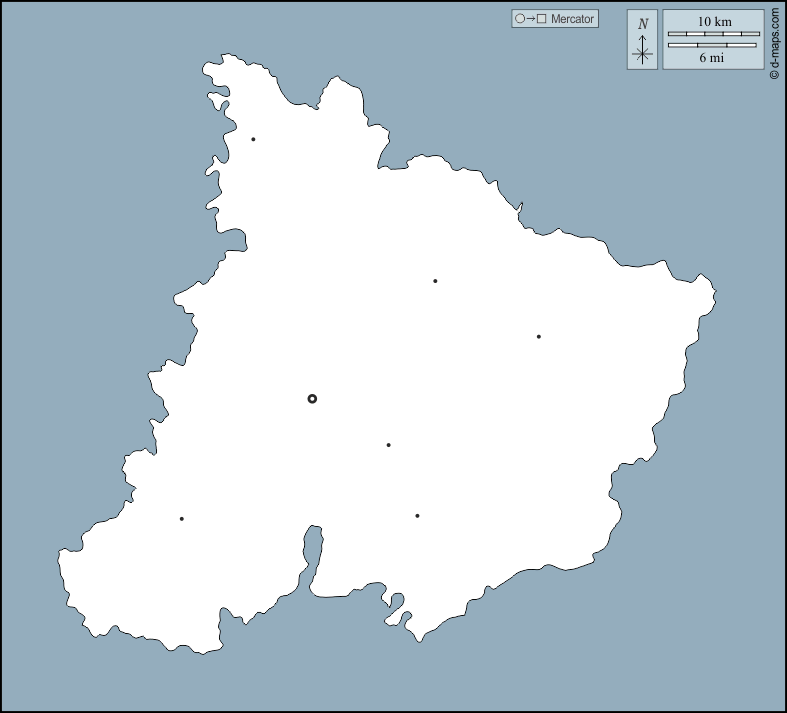This screenshot has height=713, width=787.
Task: Click the arrow between circle and square
Action: (530, 19)
